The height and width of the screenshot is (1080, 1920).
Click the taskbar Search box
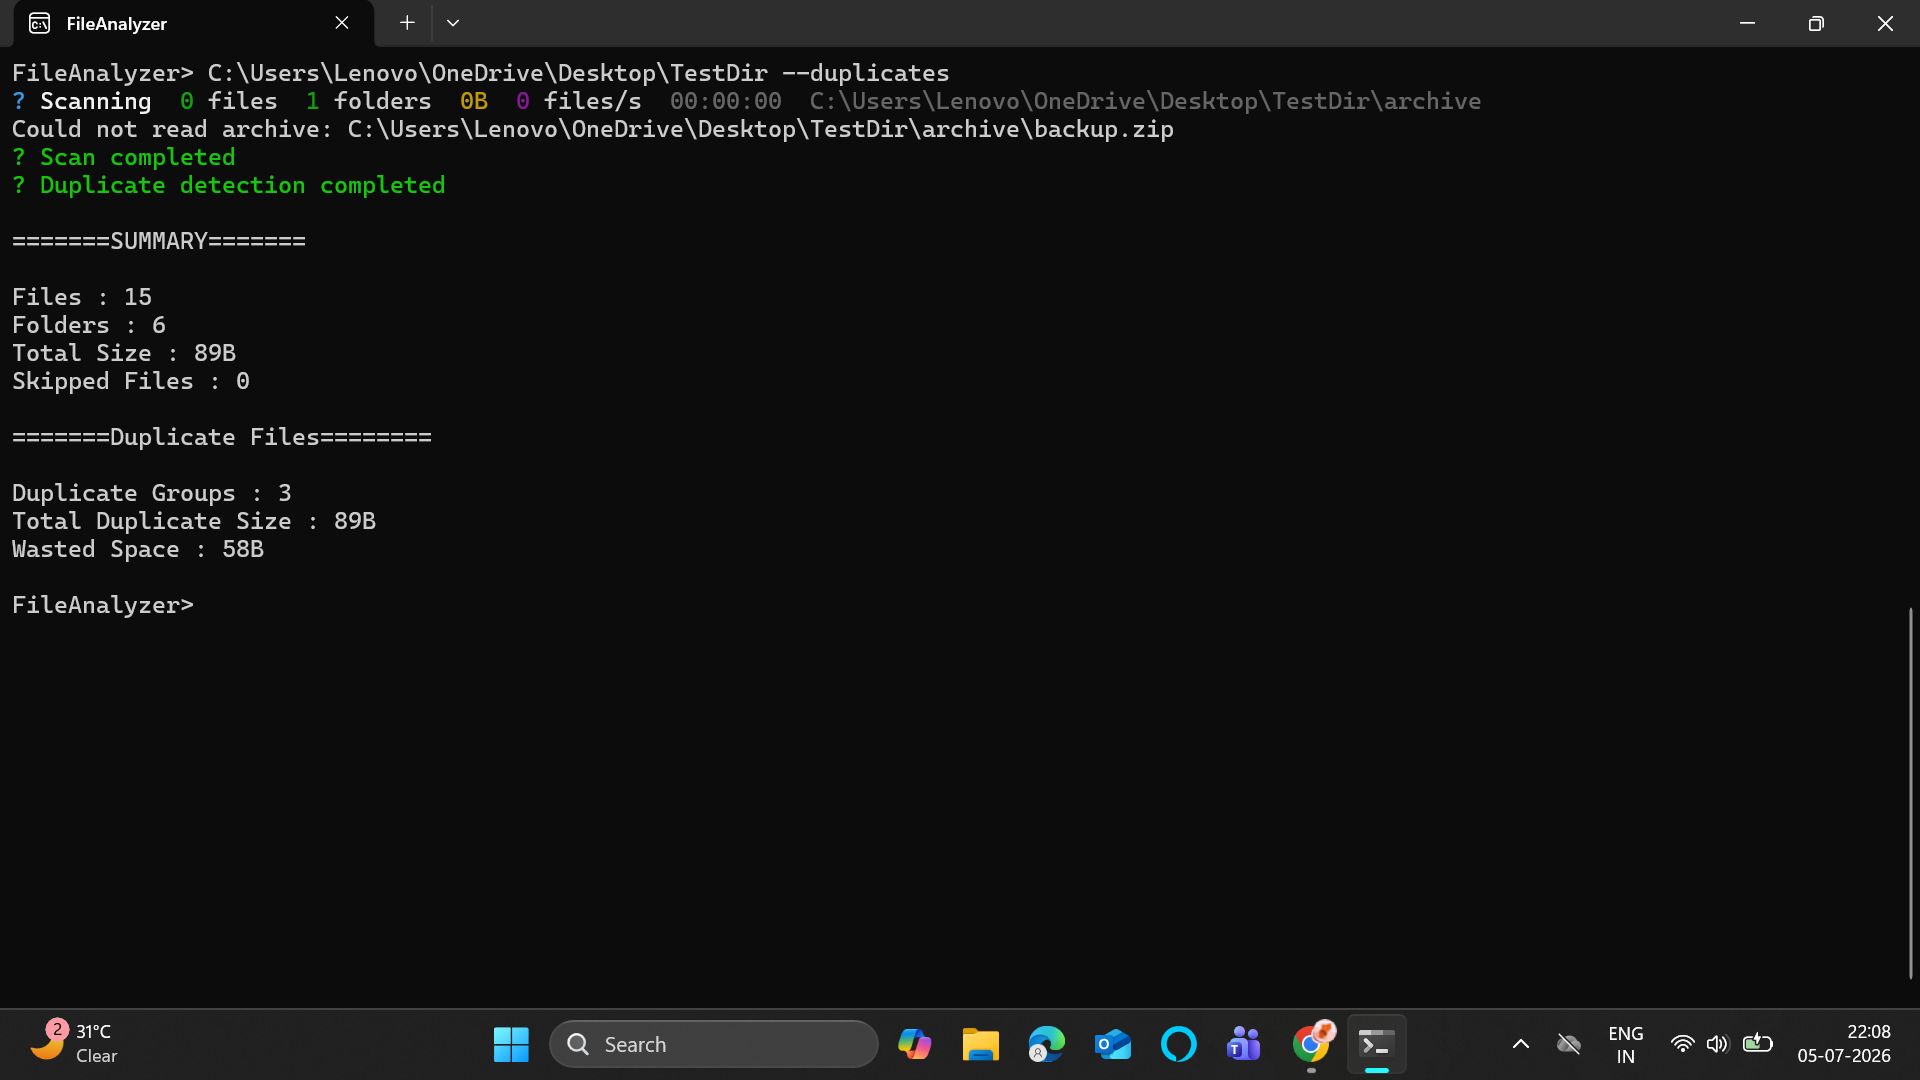(x=714, y=1044)
